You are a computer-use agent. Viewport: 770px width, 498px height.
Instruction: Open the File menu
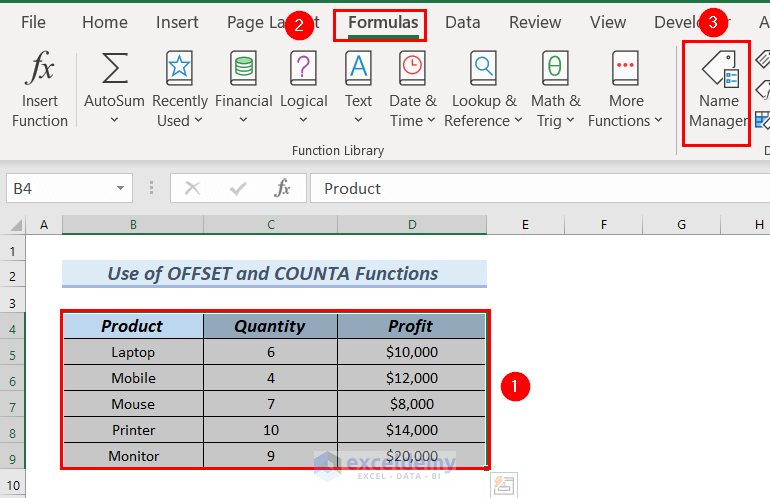click(x=33, y=22)
